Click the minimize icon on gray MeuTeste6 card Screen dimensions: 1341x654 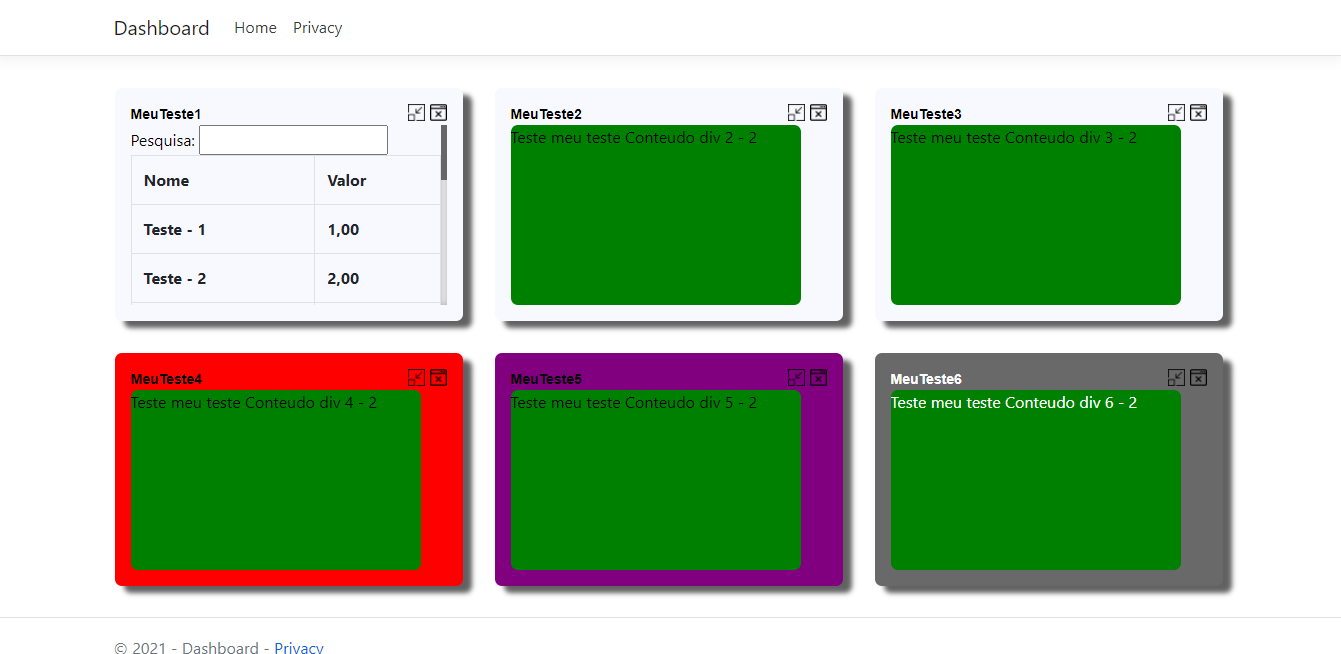click(1176, 377)
